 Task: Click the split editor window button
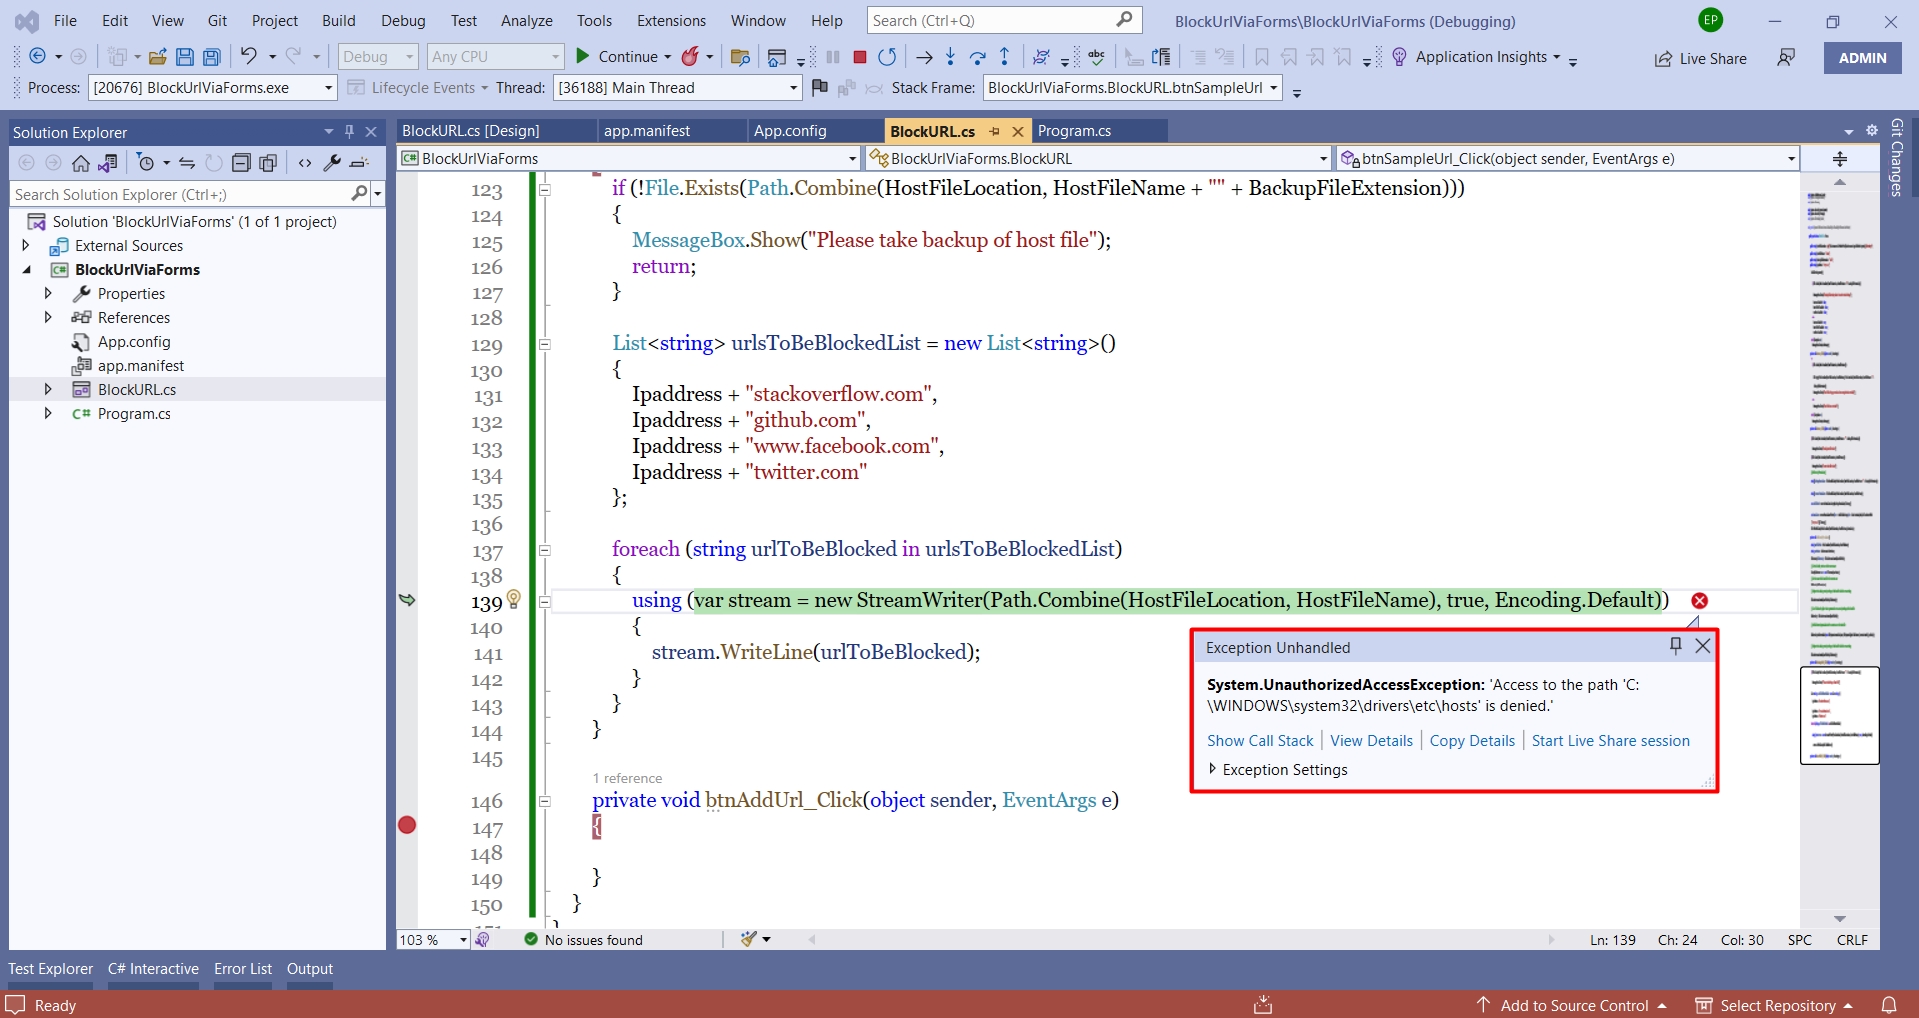coord(1840,158)
